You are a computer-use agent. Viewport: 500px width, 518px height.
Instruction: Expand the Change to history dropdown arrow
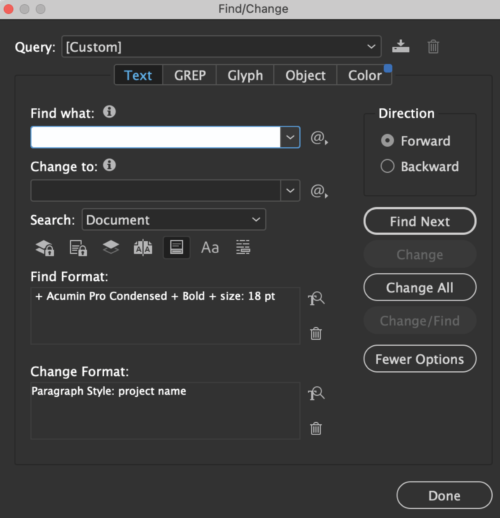tap(290, 191)
